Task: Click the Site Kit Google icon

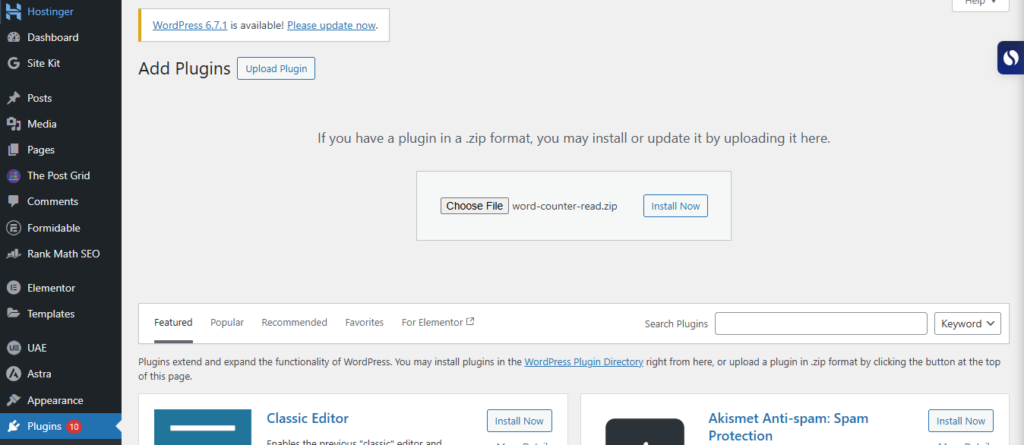Action: click(x=13, y=63)
